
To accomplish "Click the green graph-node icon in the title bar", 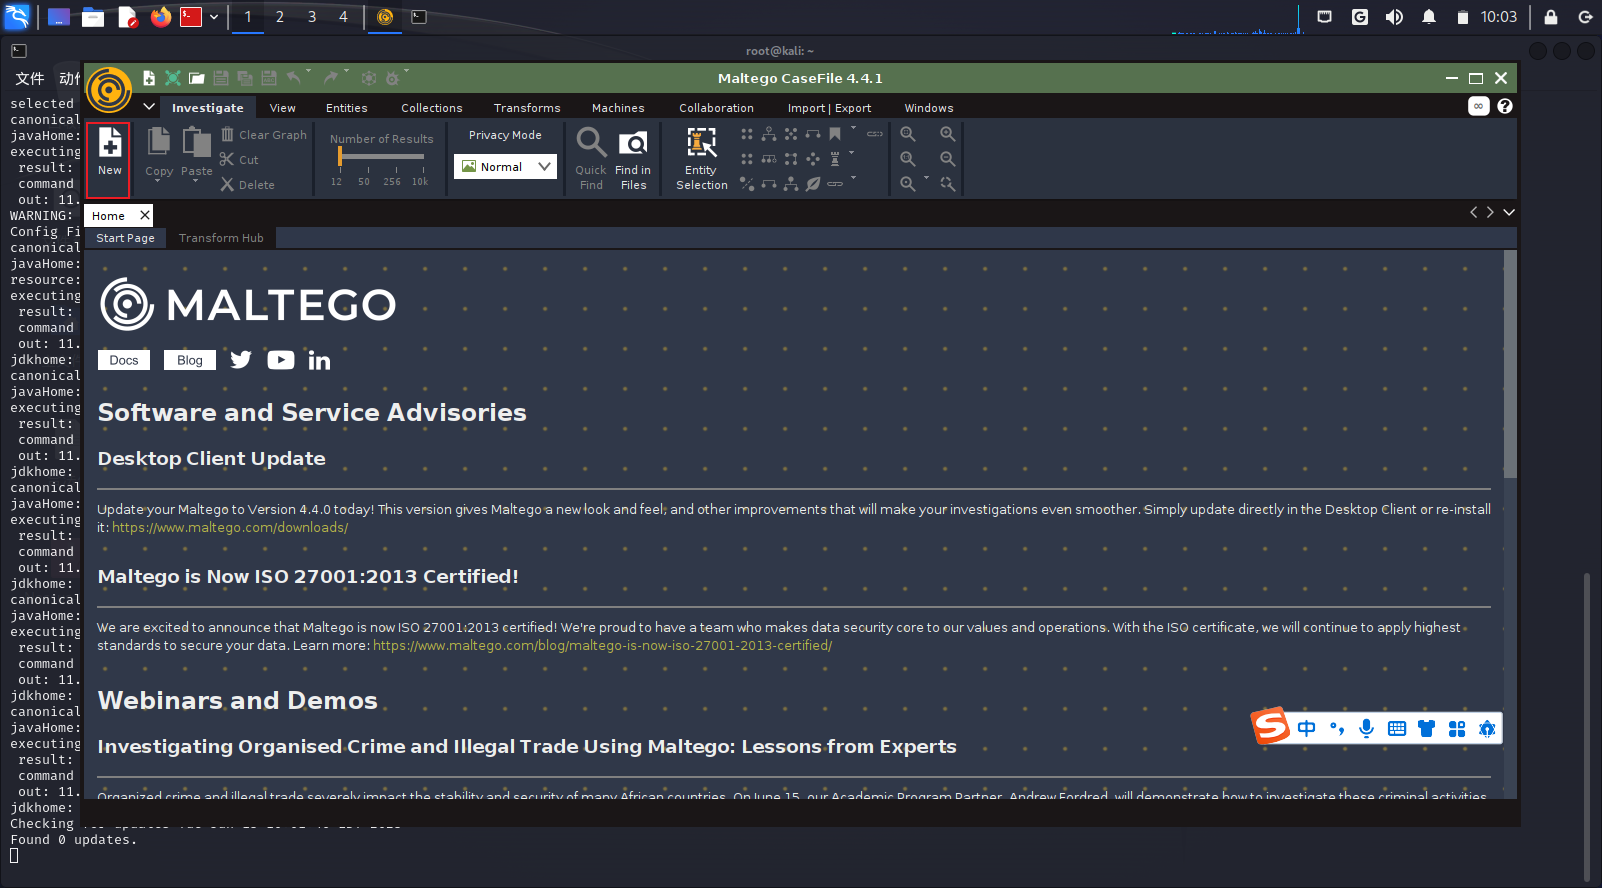I will point(173,78).
